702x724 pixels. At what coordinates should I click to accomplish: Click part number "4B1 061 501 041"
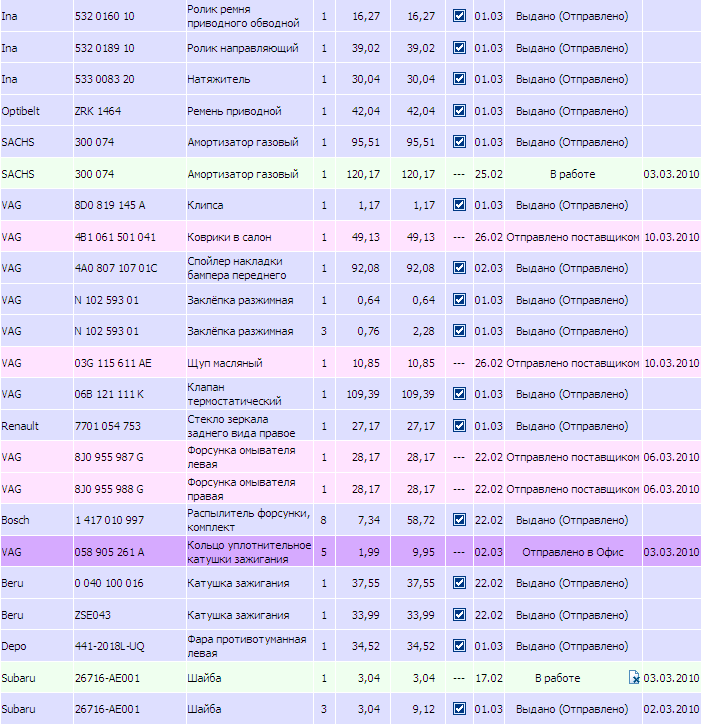click(x=115, y=237)
